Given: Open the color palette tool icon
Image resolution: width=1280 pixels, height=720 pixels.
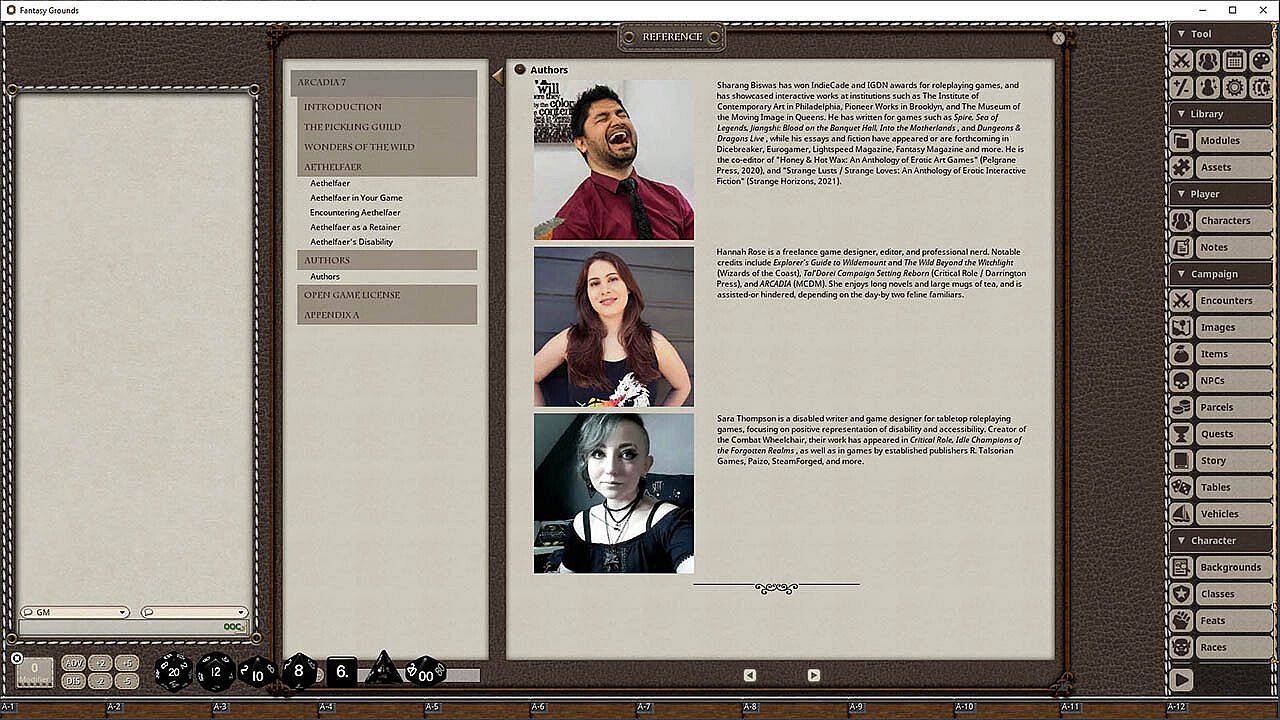Looking at the screenshot, I should pyautogui.click(x=1261, y=60).
